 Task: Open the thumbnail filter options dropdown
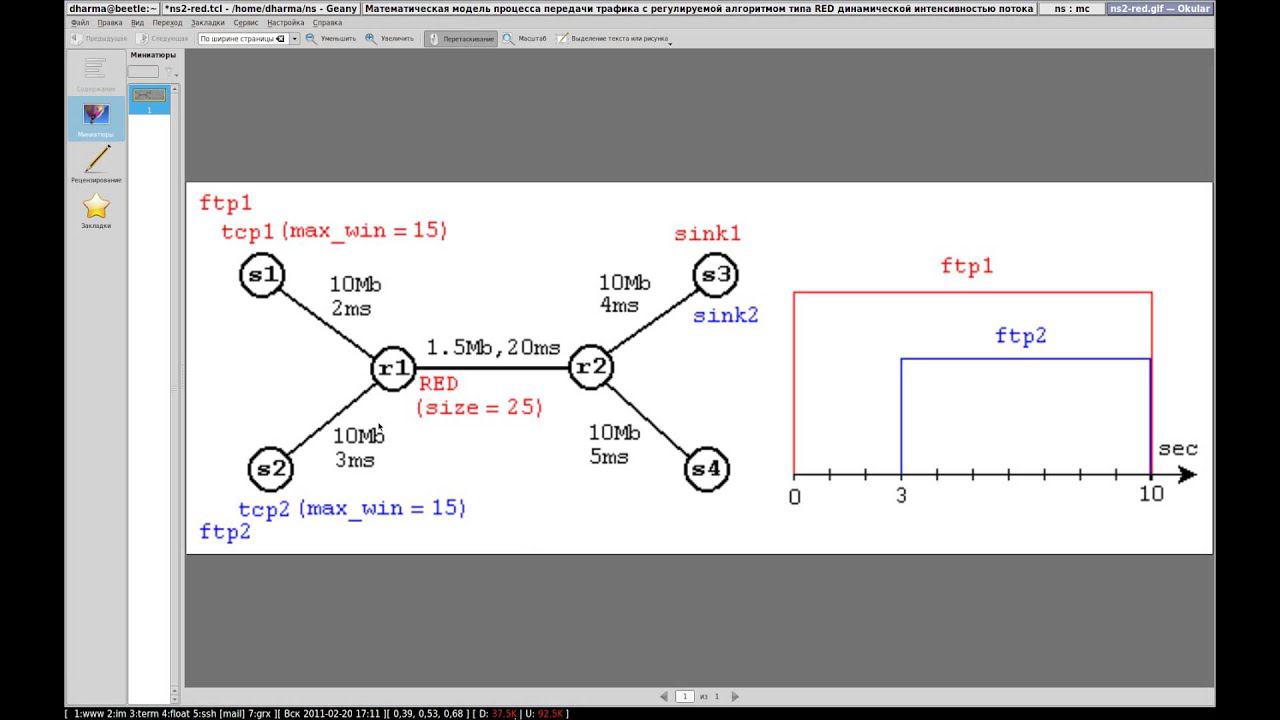[170, 72]
